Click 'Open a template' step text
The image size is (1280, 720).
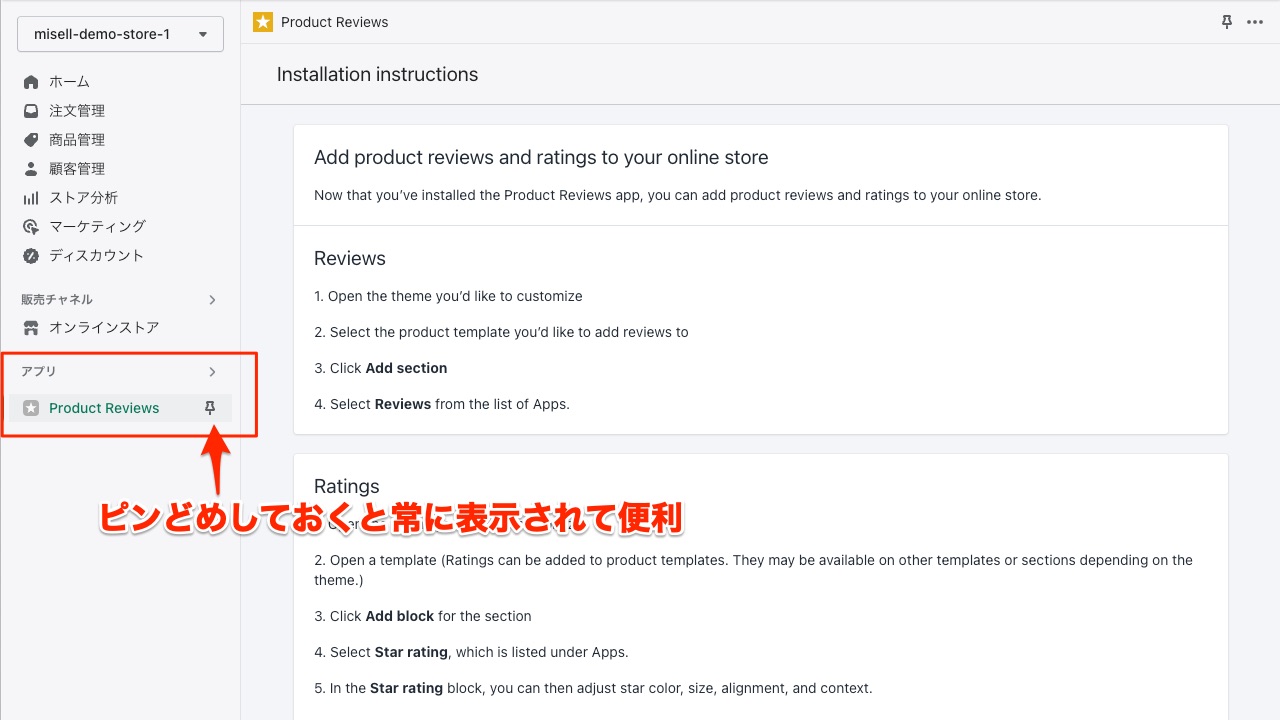click(x=753, y=570)
